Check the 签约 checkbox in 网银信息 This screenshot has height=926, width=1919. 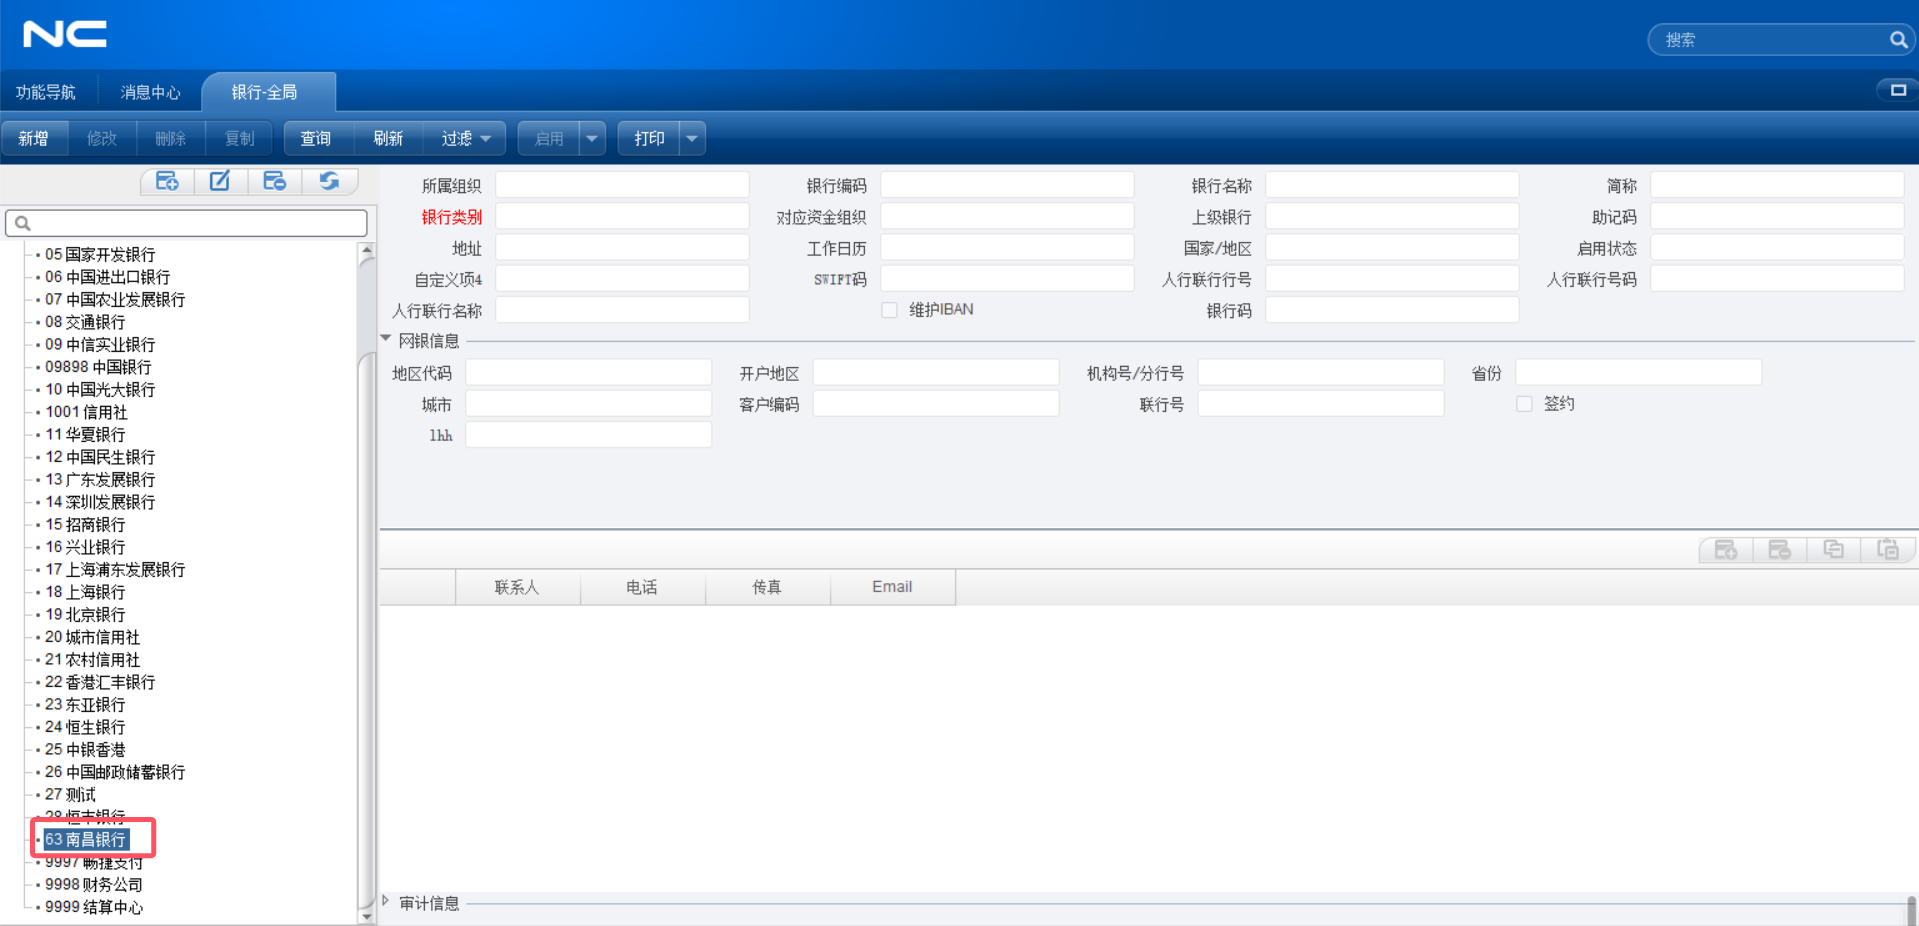coord(1524,403)
